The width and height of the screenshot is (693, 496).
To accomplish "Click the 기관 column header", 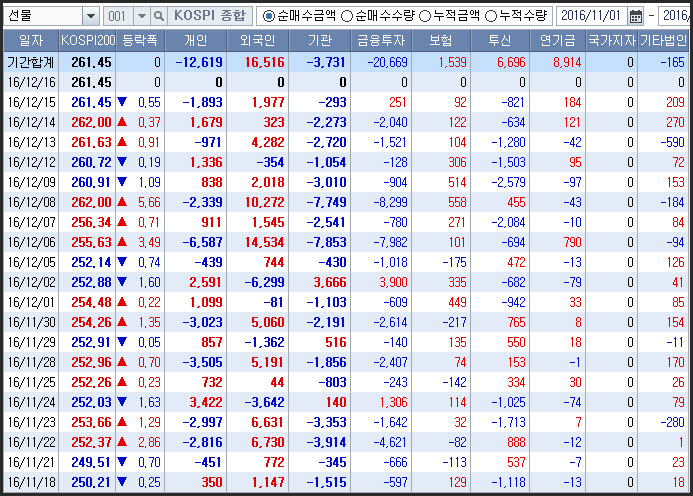I will point(320,41).
